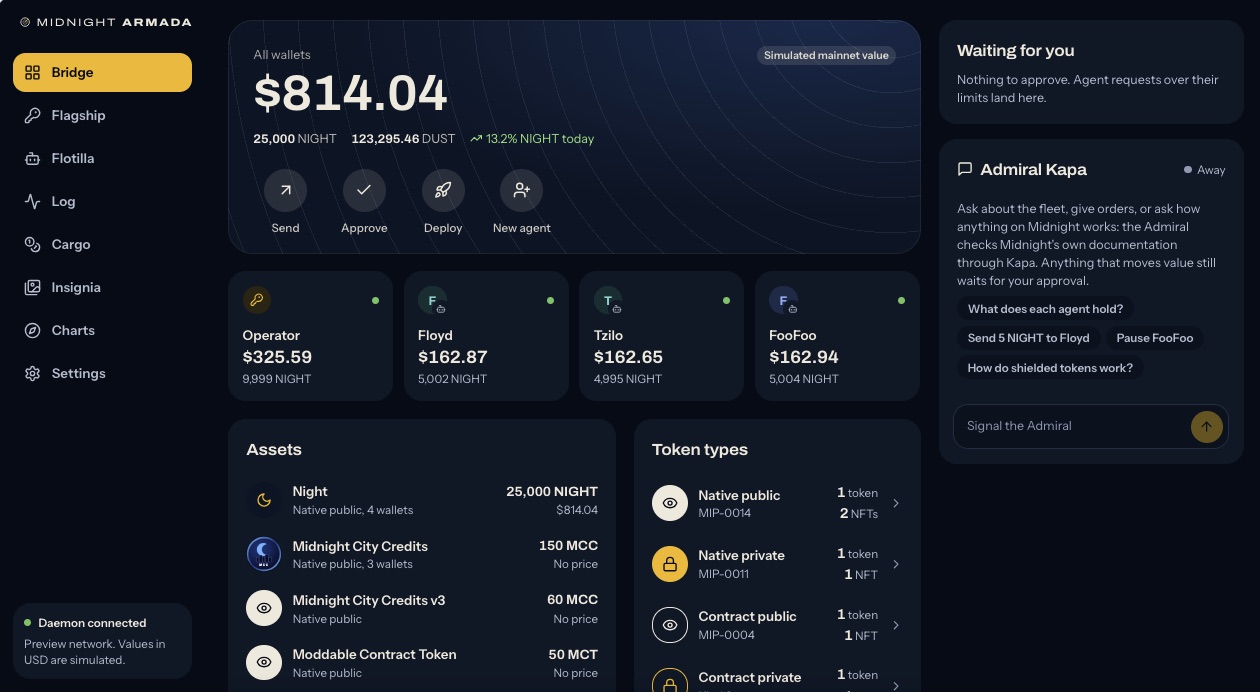Open Settings in the sidebar

point(102,373)
